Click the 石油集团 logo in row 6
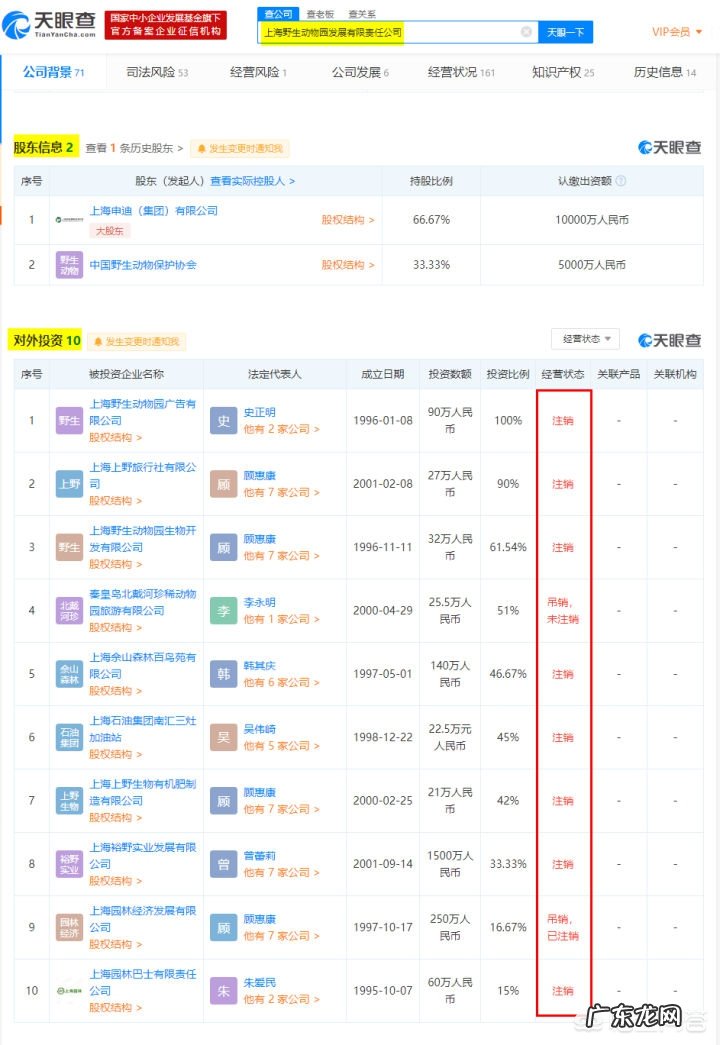This screenshot has height=1045, width=720. tap(69, 737)
